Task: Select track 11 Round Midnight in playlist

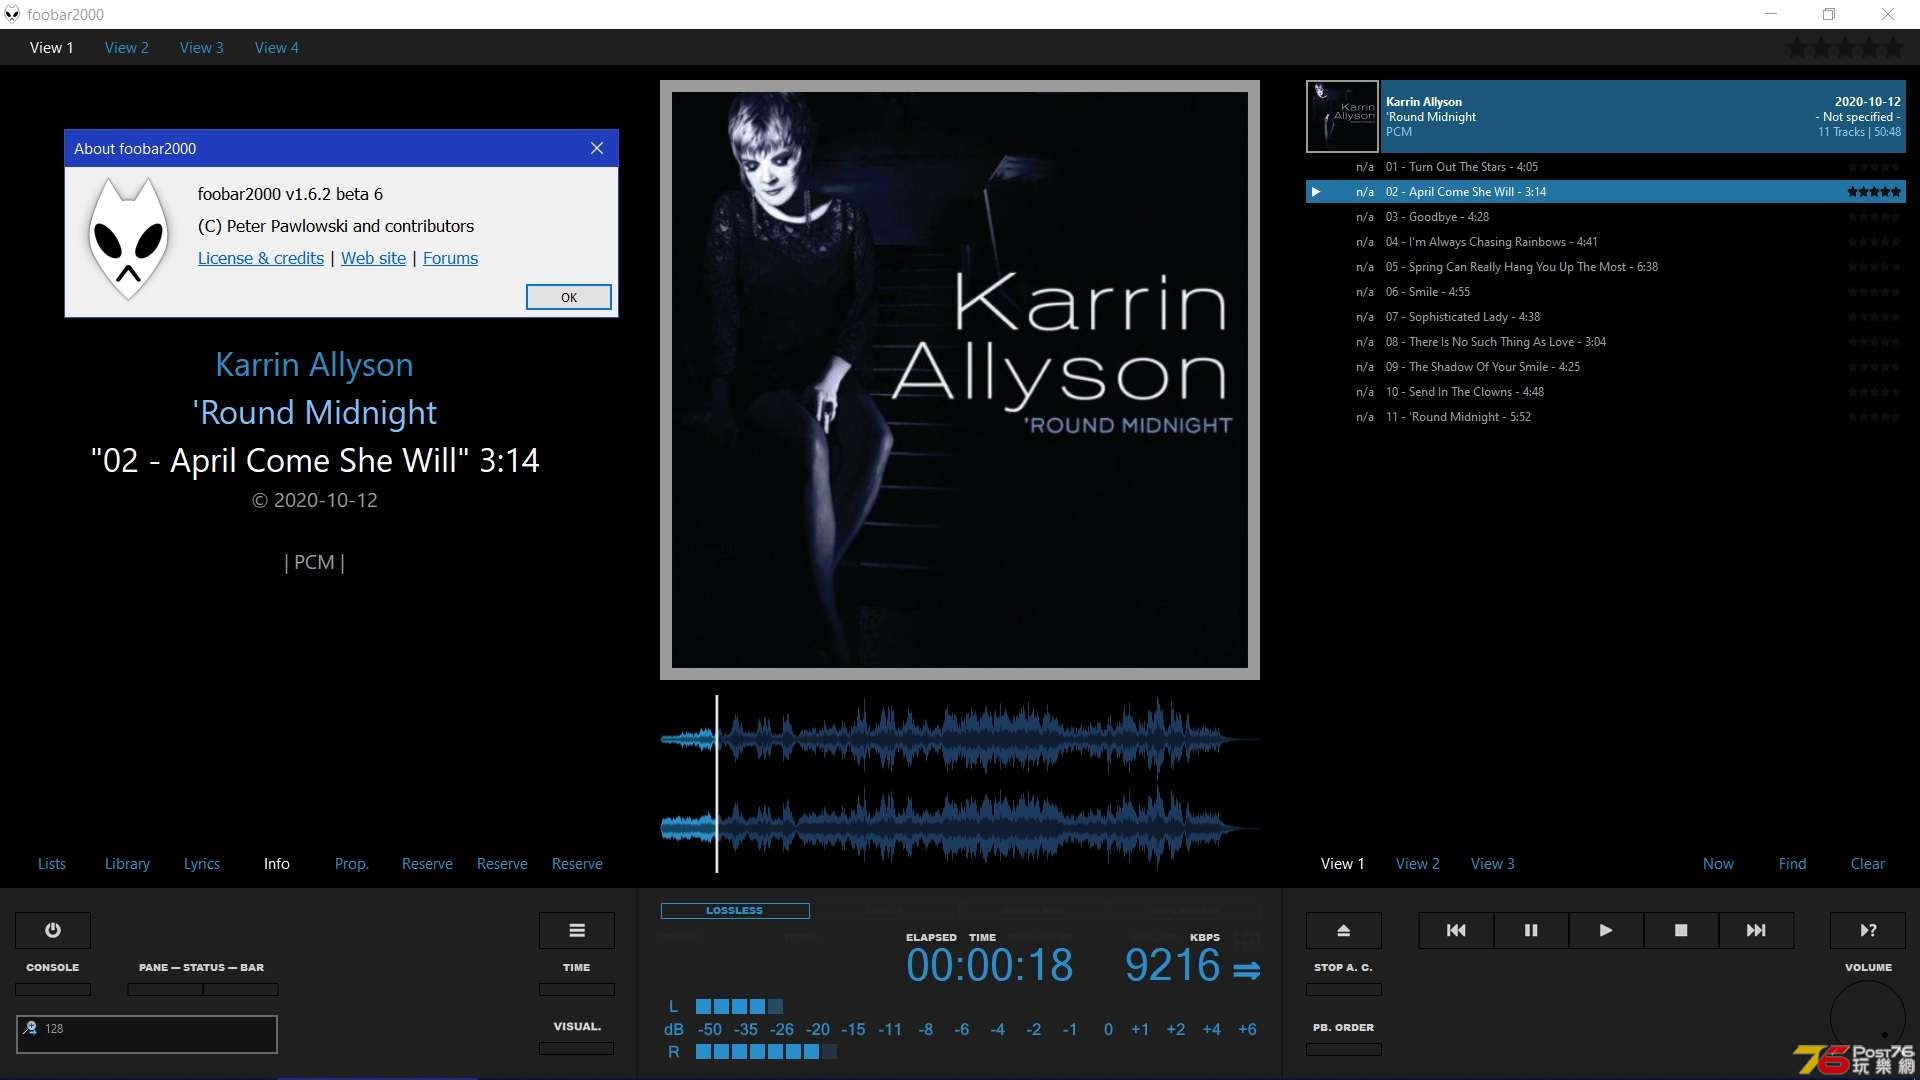Action: click(x=1458, y=417)
